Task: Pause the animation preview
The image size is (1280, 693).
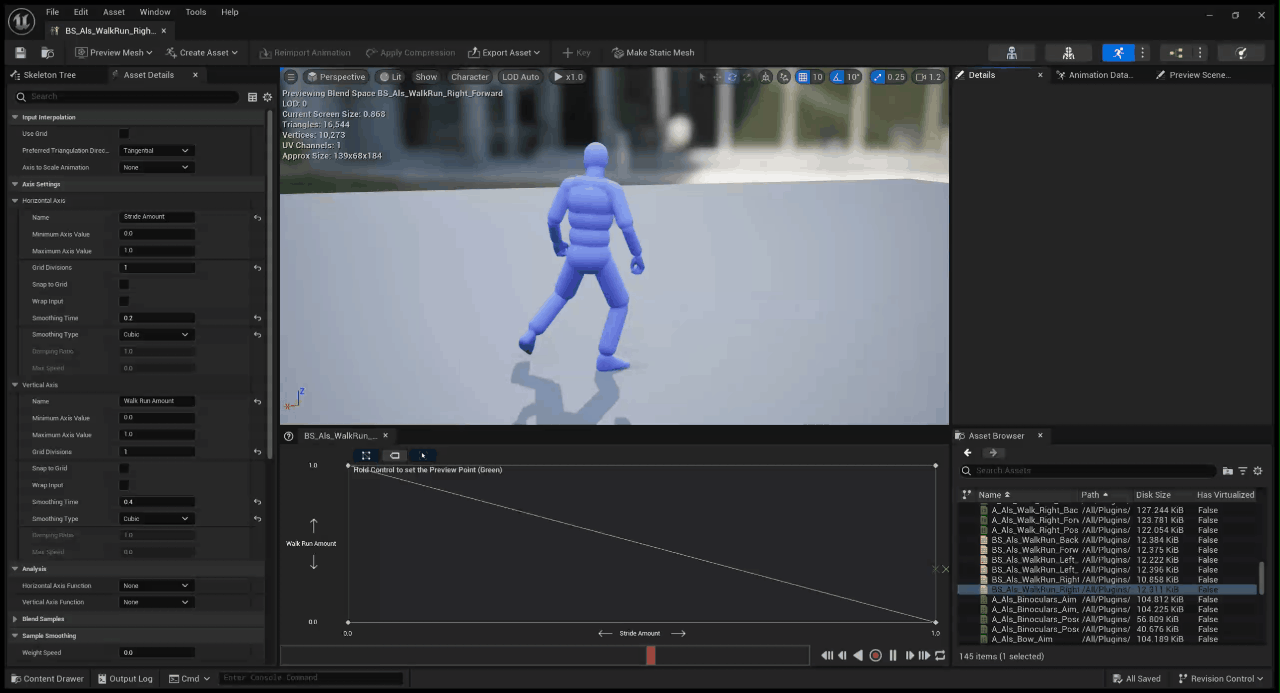Action: (x=893, y=655)
